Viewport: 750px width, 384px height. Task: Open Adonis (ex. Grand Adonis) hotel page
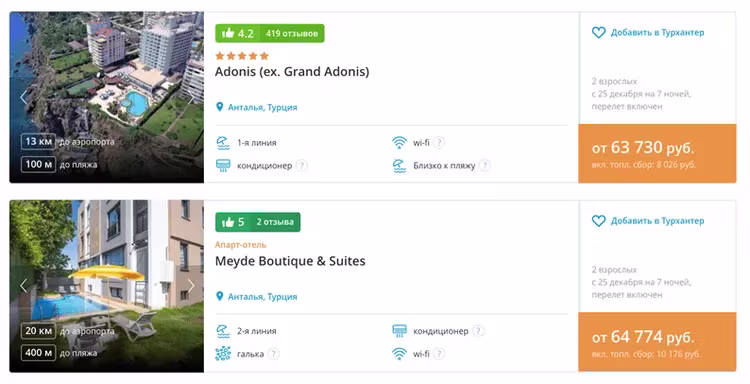pyautogui.click(x=292, y=72)
